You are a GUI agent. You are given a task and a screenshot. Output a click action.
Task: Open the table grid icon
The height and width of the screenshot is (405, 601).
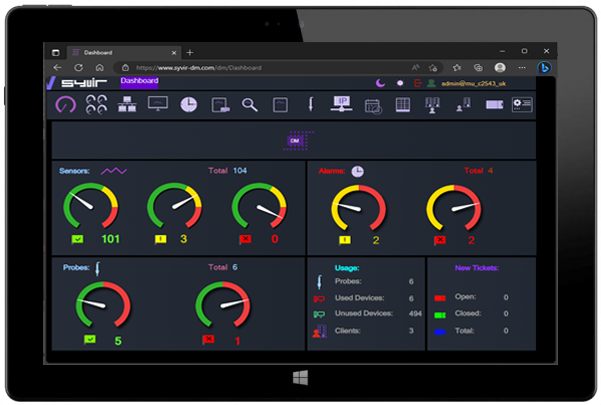pyautogui.click(x=402, y=105)
